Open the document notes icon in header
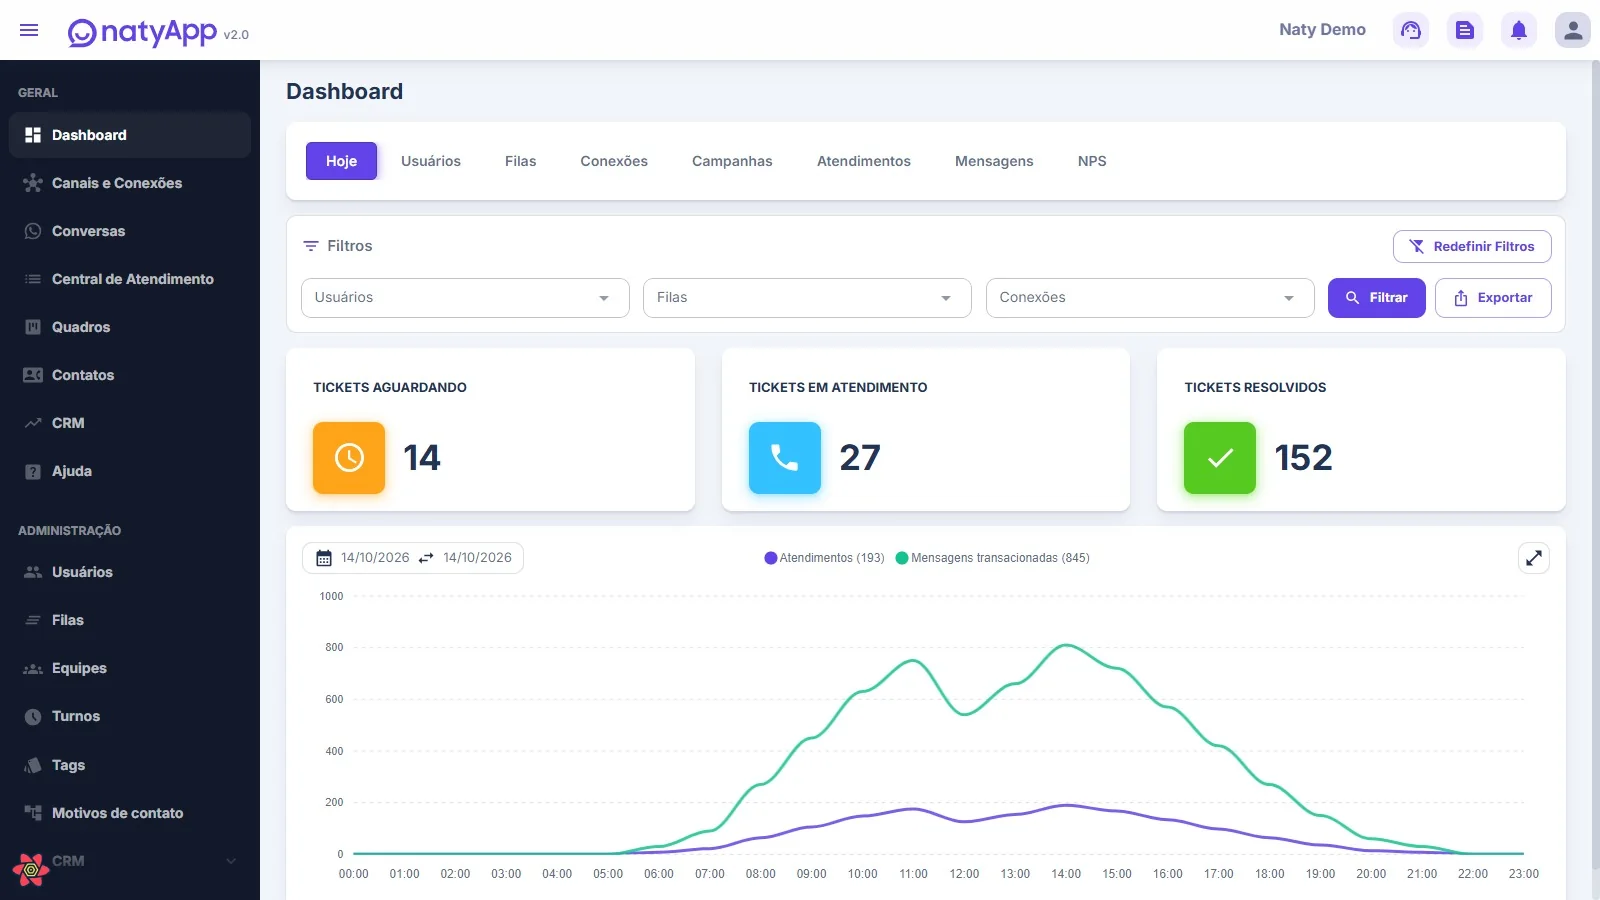Screen dimensions: 1600x900 point(1465,30)
